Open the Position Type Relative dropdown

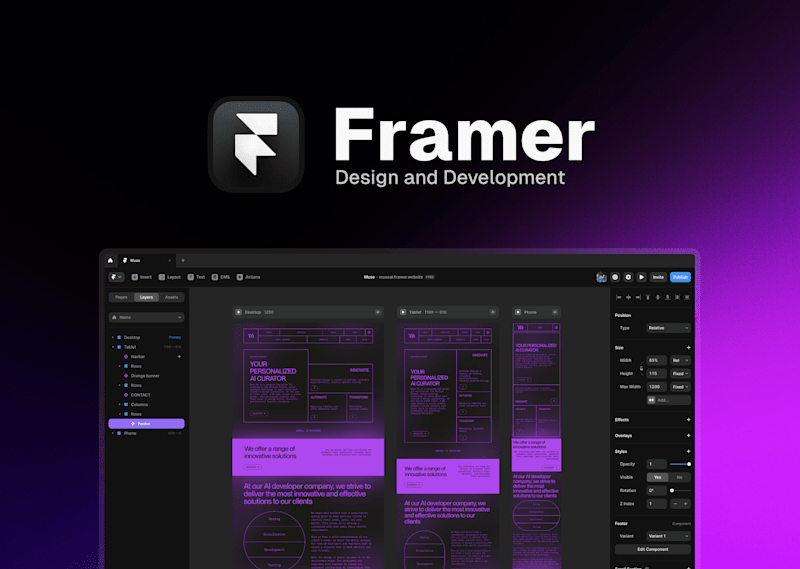pos(668,328)
